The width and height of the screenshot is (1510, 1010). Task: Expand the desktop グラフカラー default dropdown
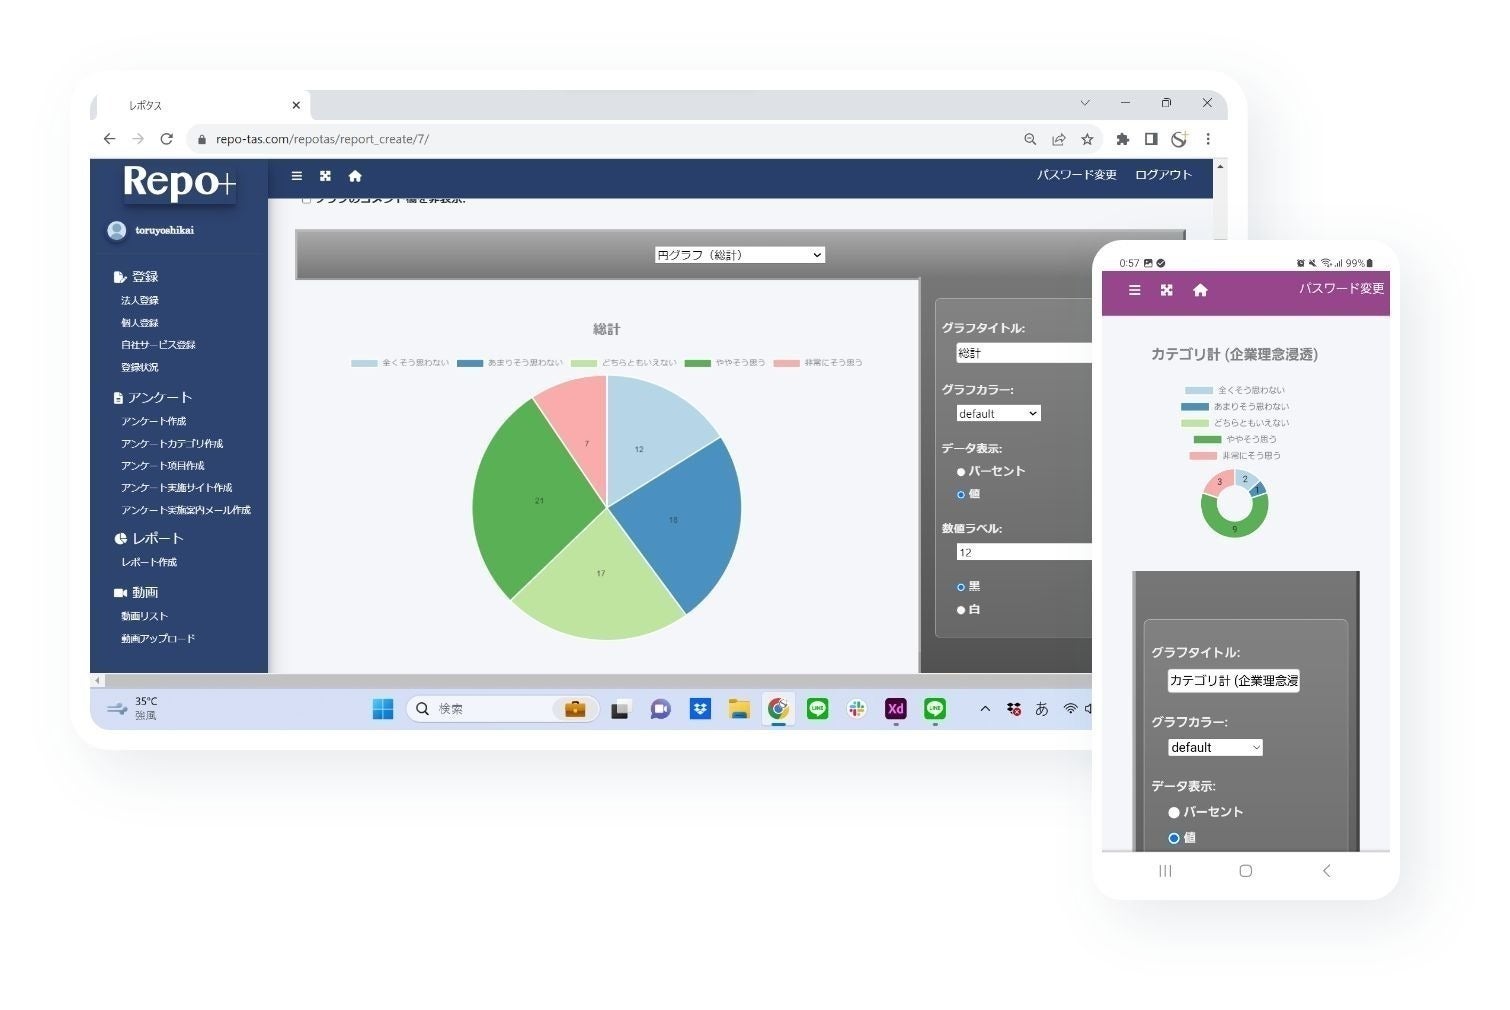click(x=998, y=414)
